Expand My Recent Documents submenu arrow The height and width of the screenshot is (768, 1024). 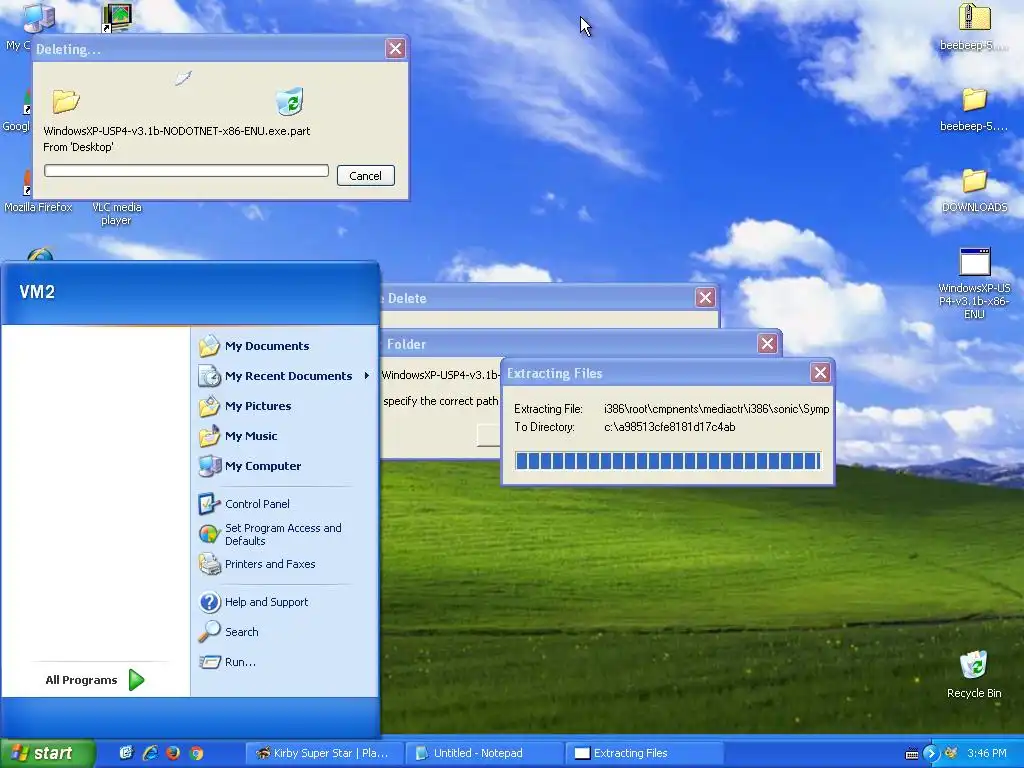(x=366, y=376)
